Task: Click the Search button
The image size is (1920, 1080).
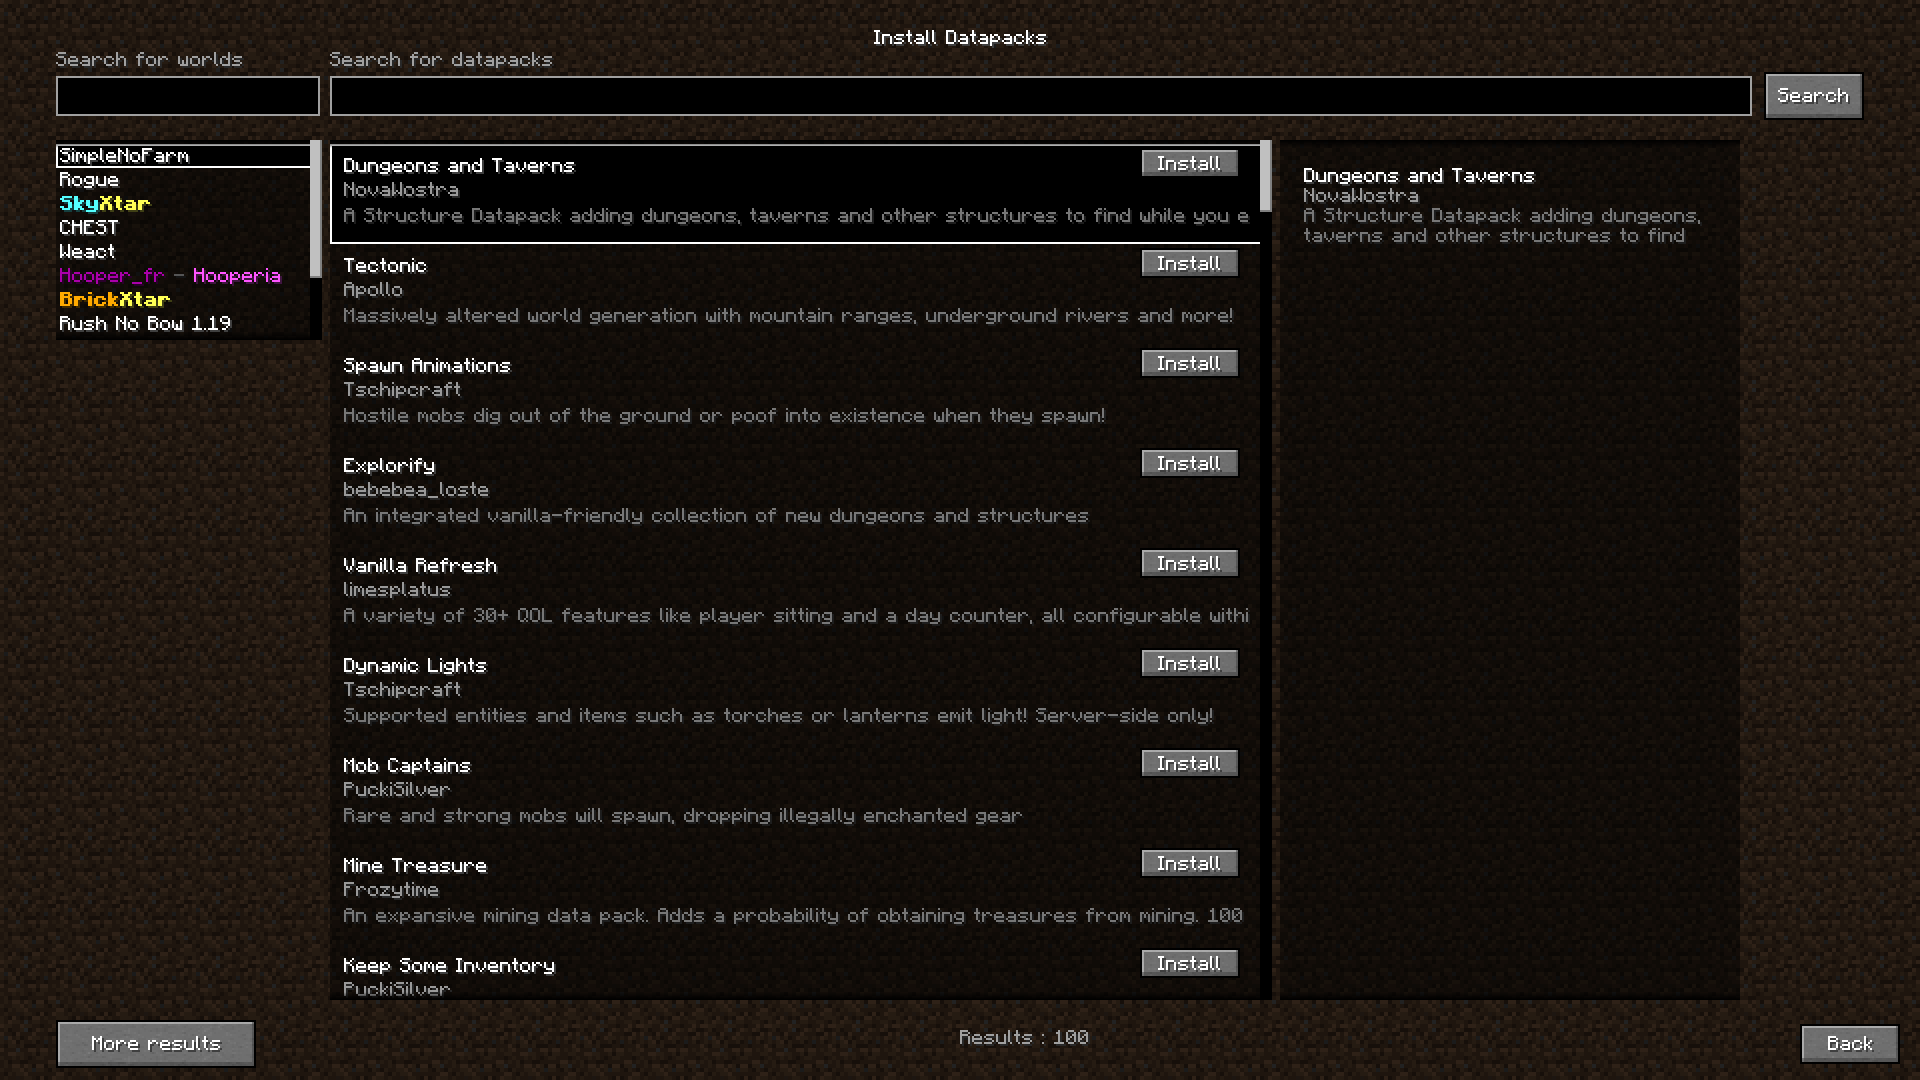Action: (1812, 96)
